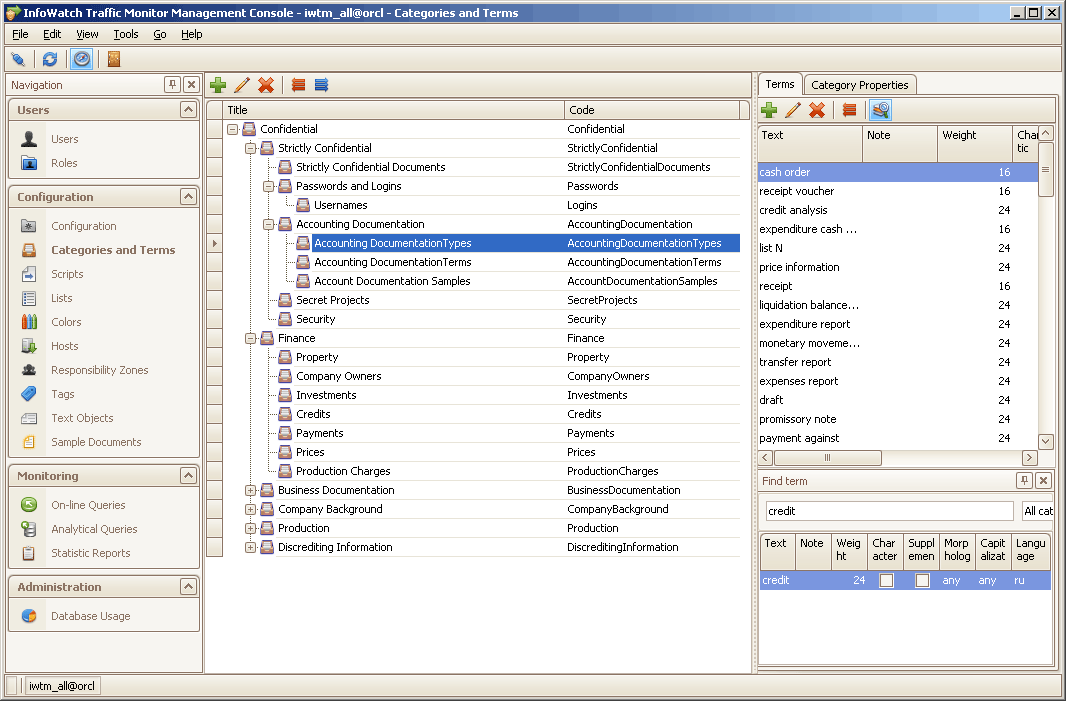
Task: Select the Secret Projects category row
Action: pyautogui.click(x=483, y=301)
